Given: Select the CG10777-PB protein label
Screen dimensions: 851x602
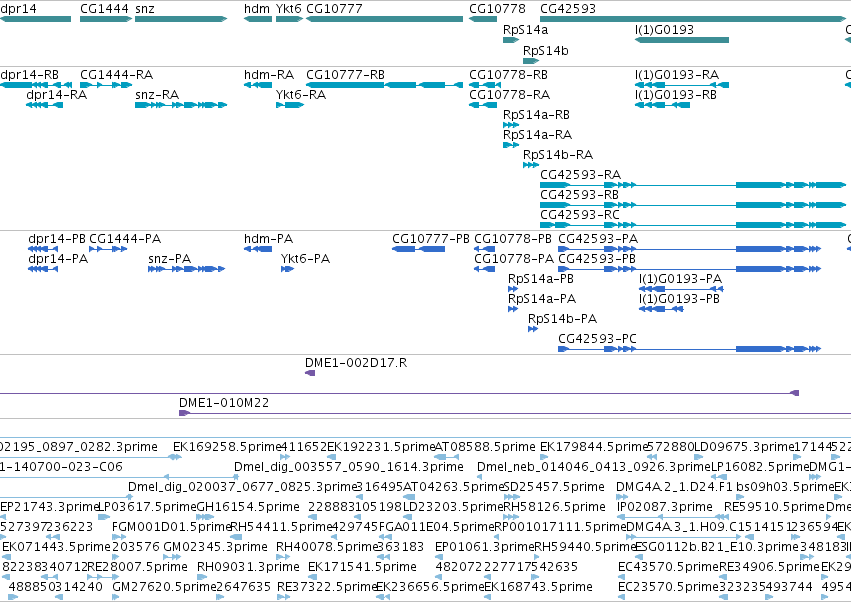Looking at the screenshot, I should pos(431,239).
